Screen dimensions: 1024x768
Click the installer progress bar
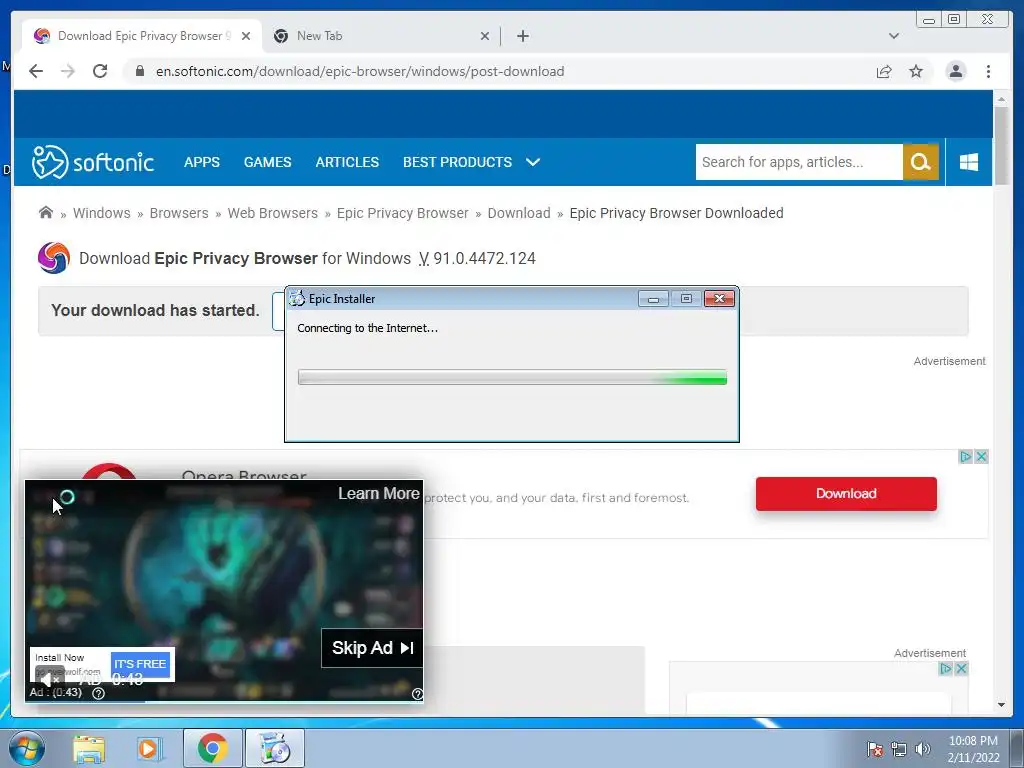pyautogui.click(x=512, y=377)
